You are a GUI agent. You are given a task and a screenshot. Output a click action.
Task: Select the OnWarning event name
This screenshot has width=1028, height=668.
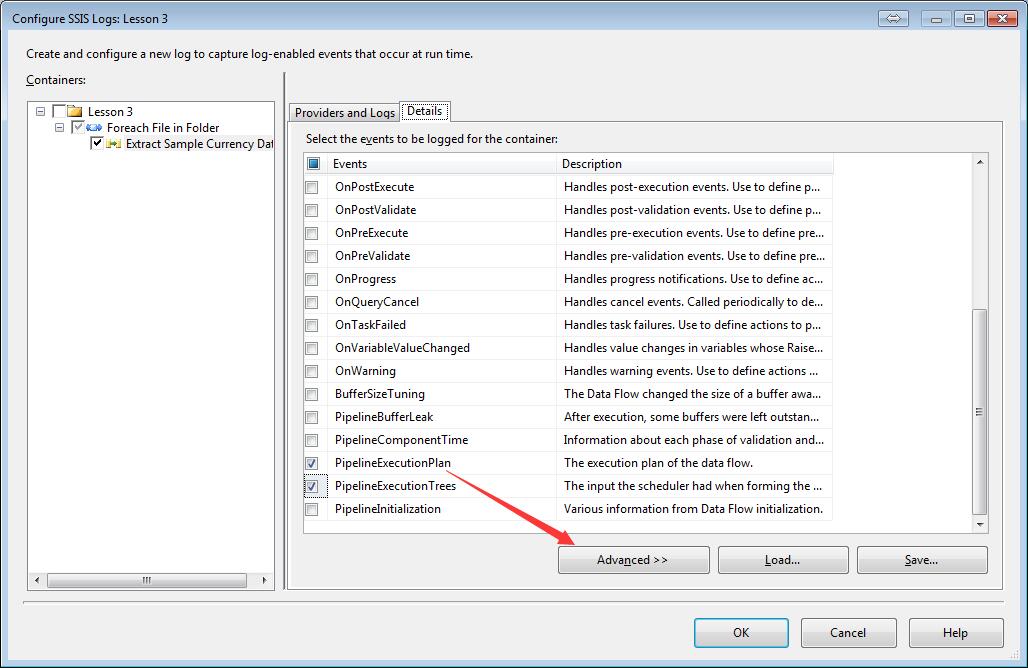point(365,371)
